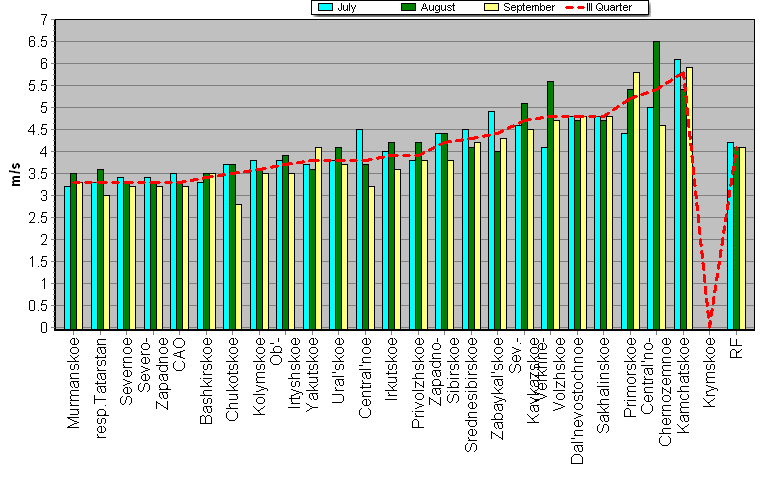Click the cyan July bar above RF
The height and width of the screenshot is (479, 777).
click(x=730, y=235)
